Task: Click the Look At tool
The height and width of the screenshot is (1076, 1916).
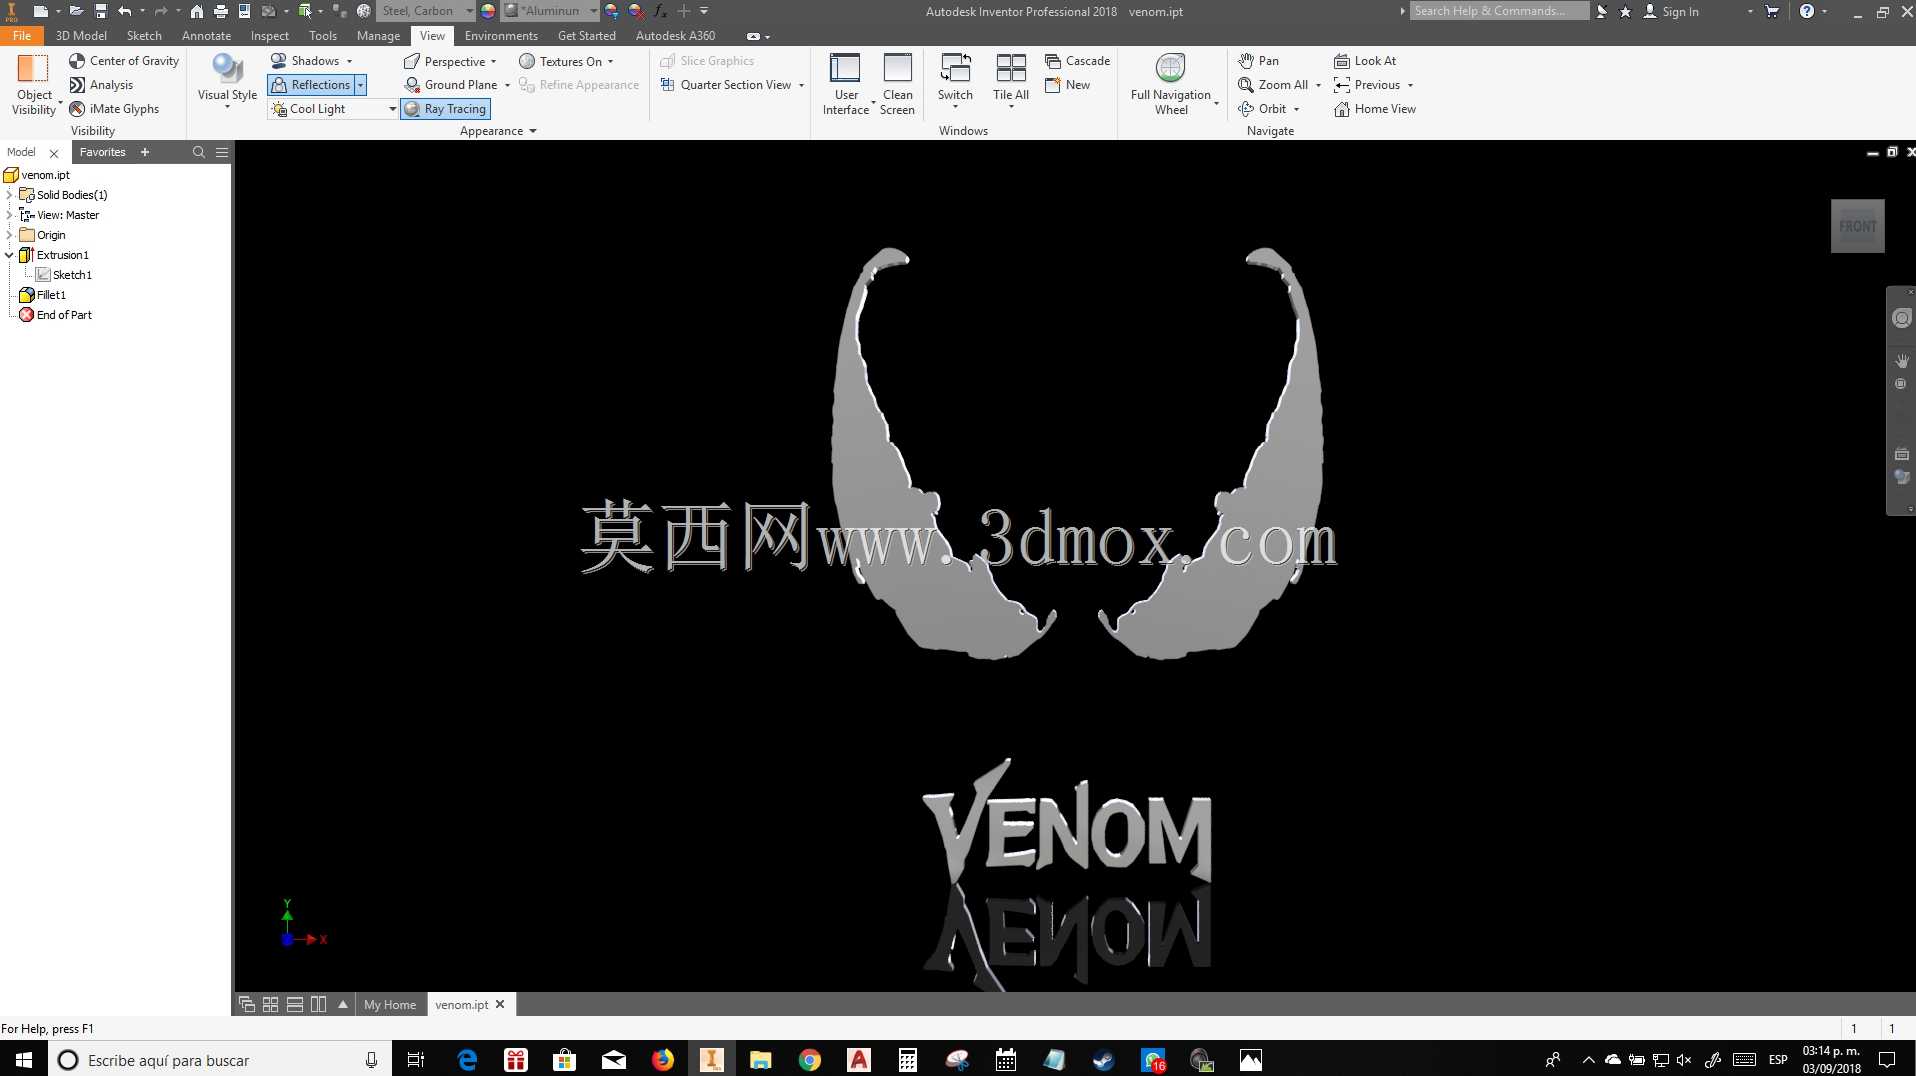Action: (x=1365, y=61)
